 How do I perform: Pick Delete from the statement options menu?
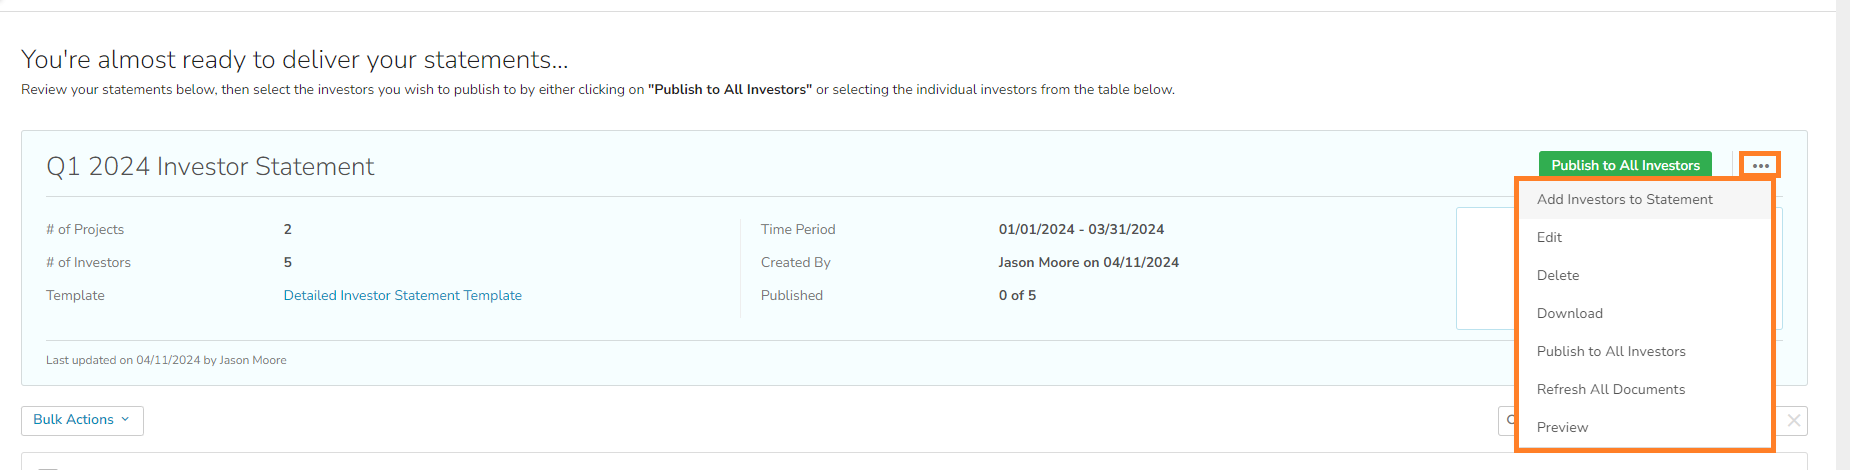point(1558,276)
